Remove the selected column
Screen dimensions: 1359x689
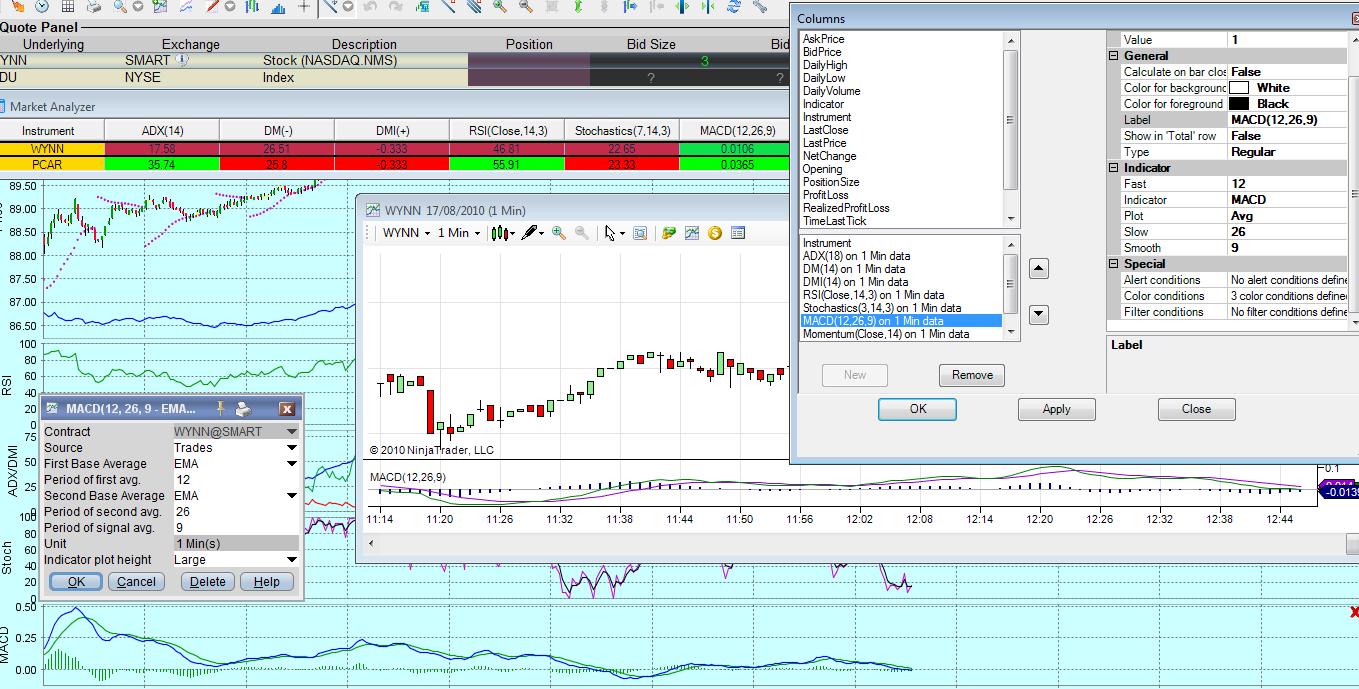(x=972, y=375)
